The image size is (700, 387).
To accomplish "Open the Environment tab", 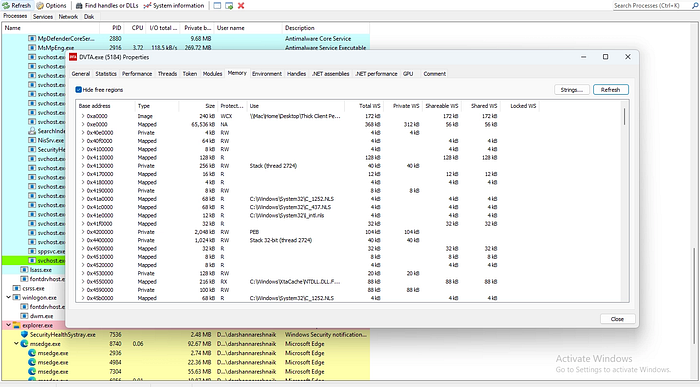I will pos(267,74).
